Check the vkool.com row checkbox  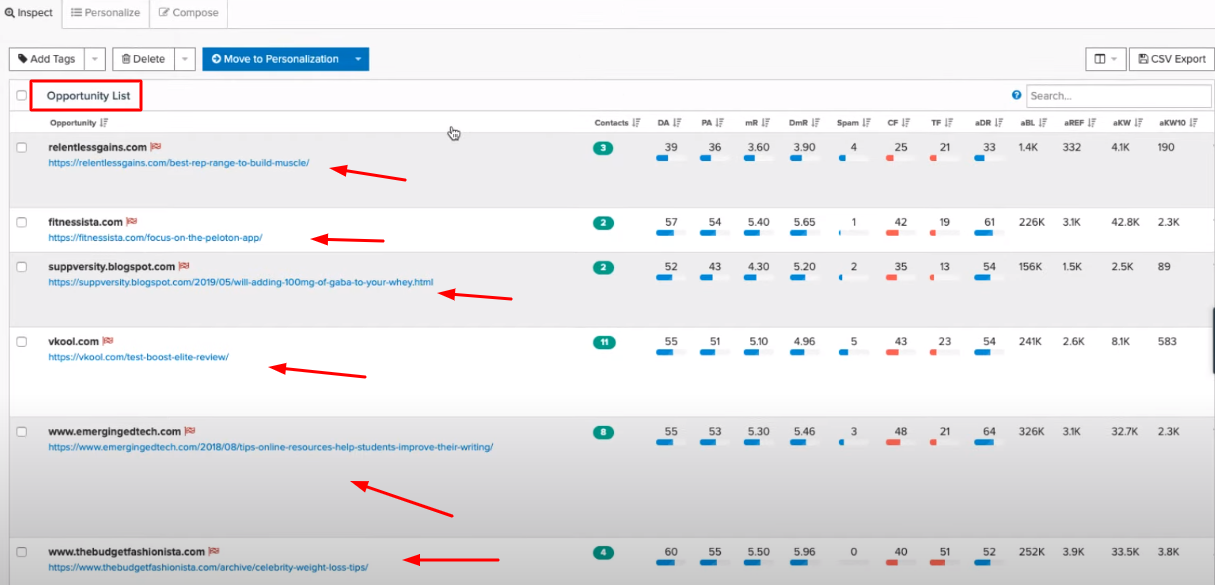[x=22, y=342]
